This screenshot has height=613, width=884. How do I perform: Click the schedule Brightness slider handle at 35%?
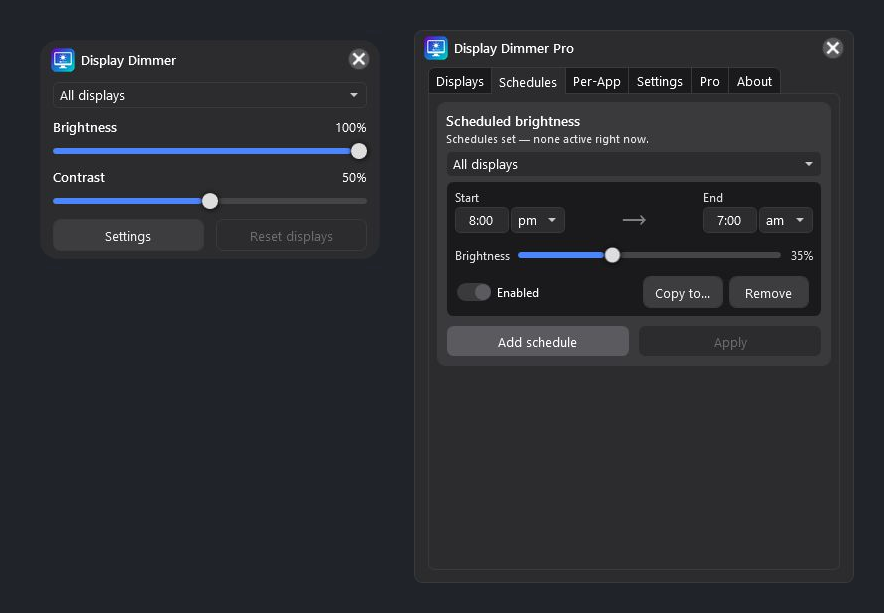coord(612,255)
